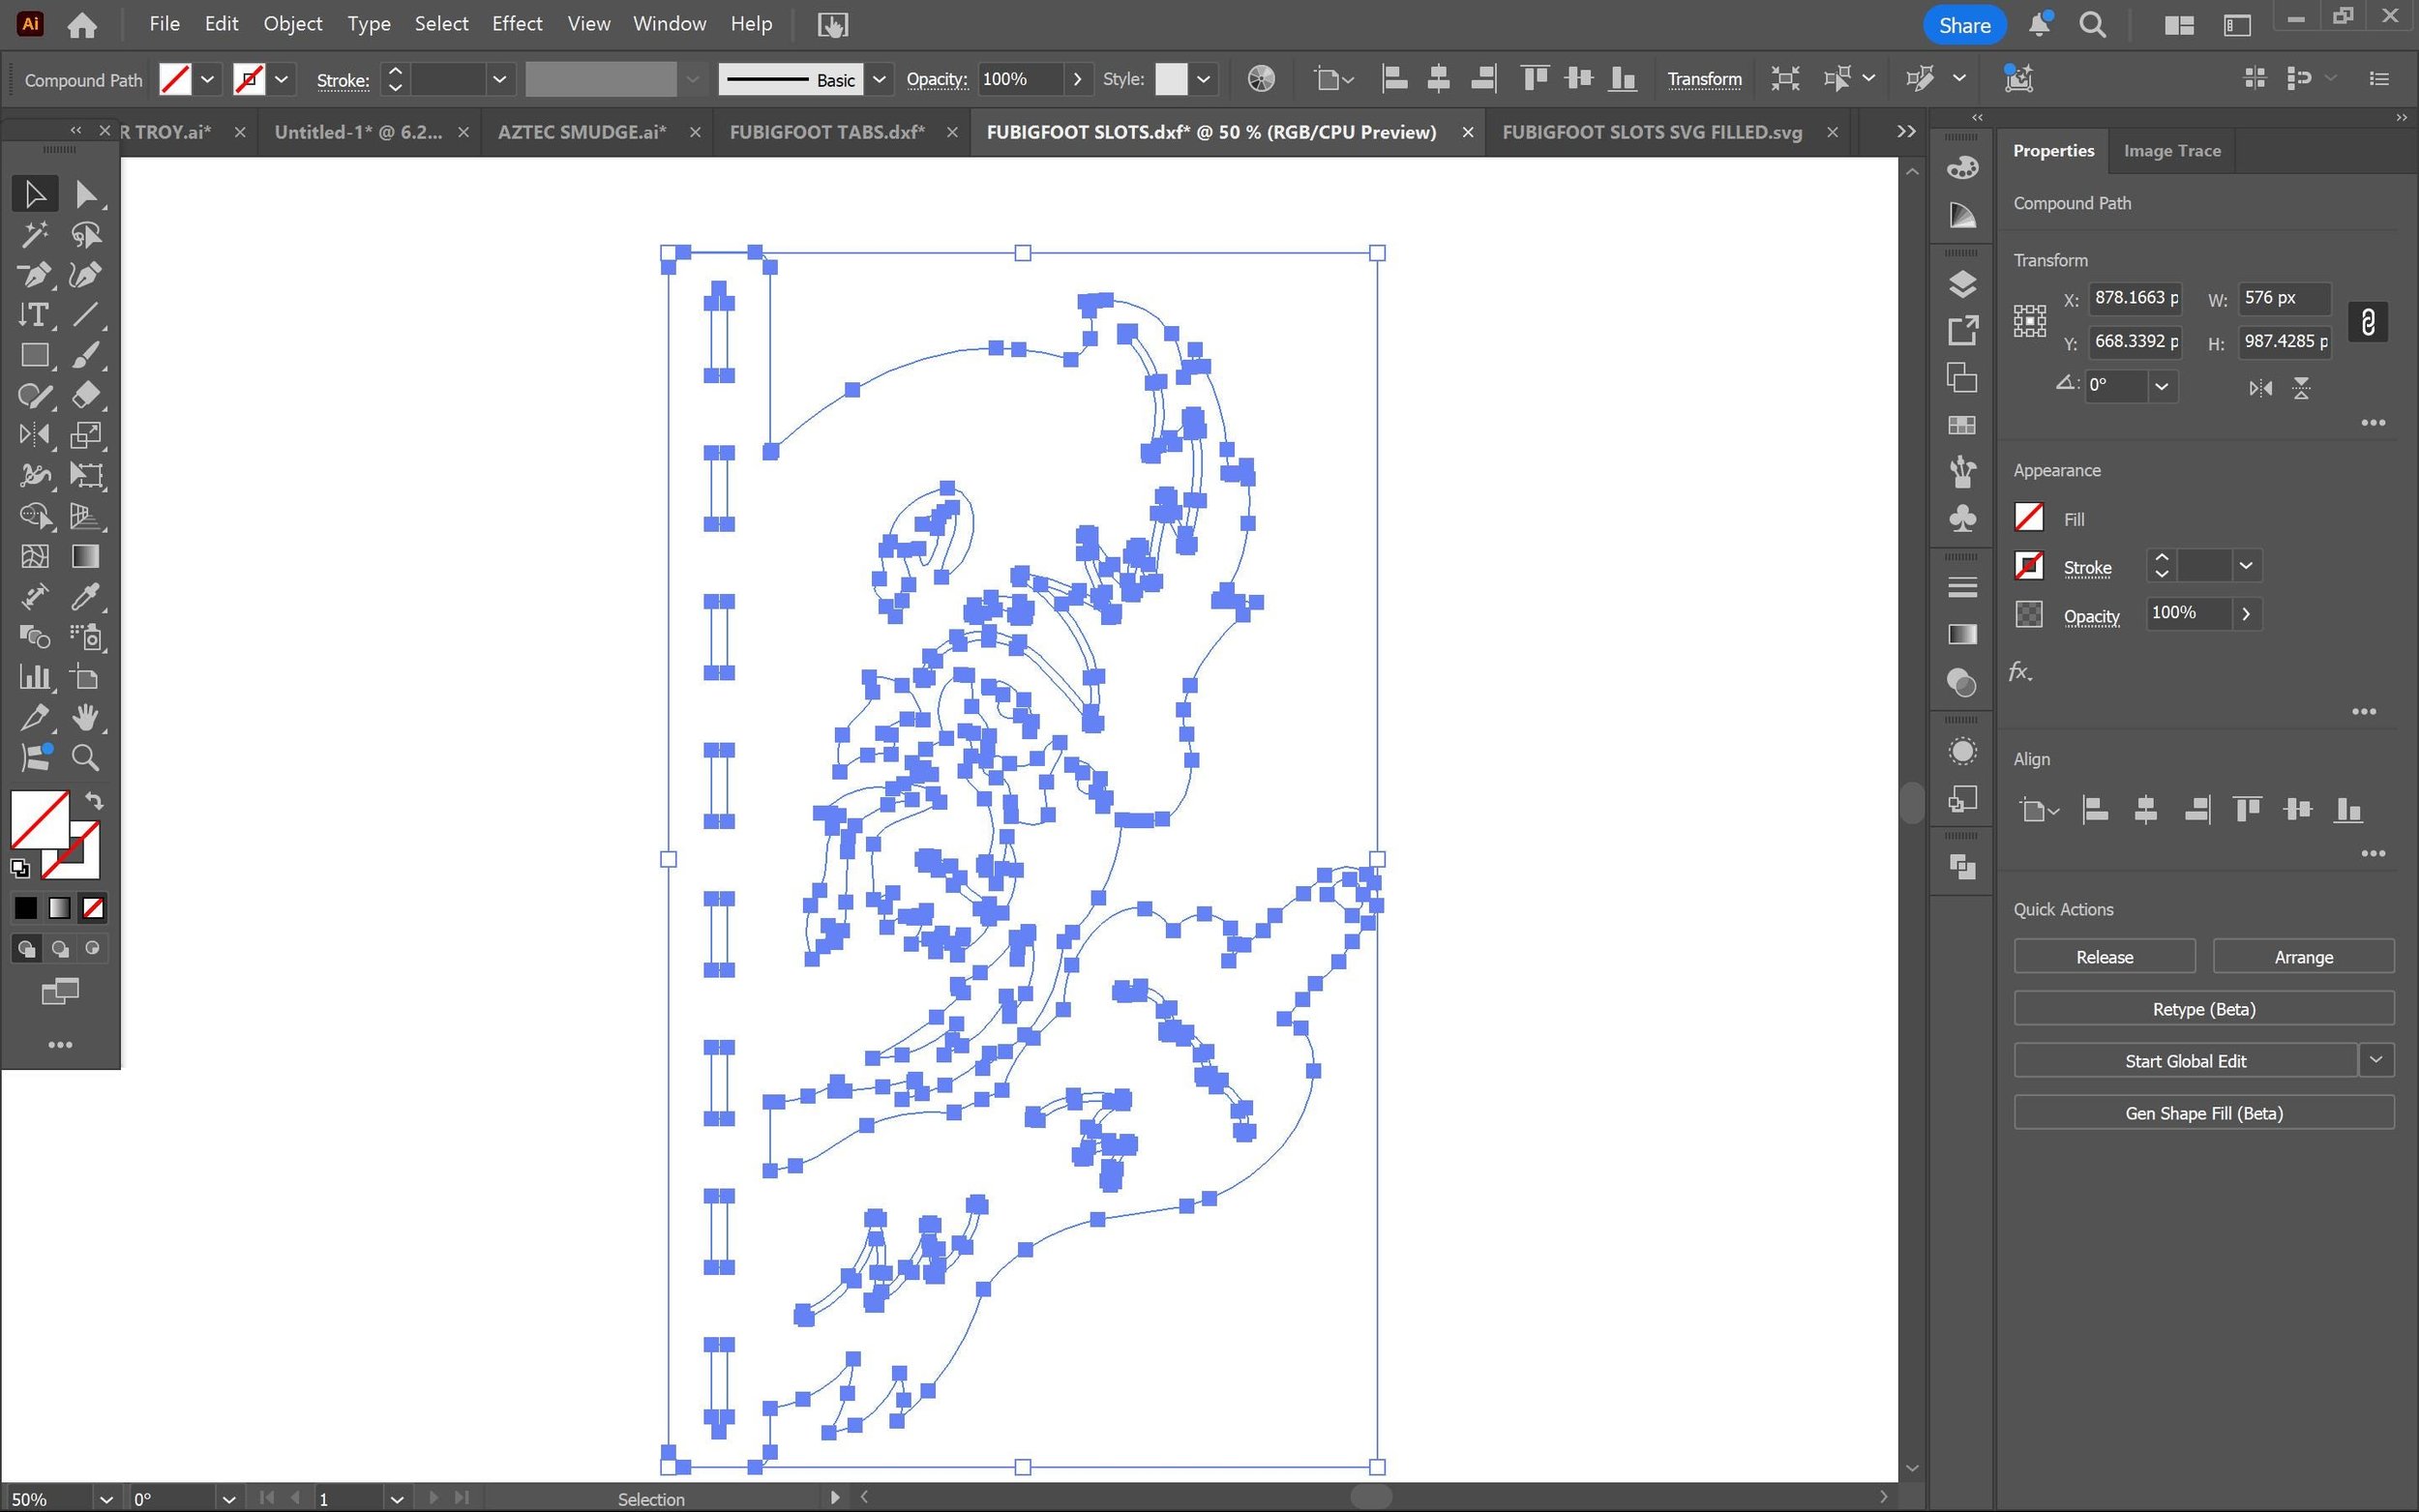Swap fill and stroke colors
Viewport: 2419px width, 1512px height.
pyautogui.click(x=94, y=801)
